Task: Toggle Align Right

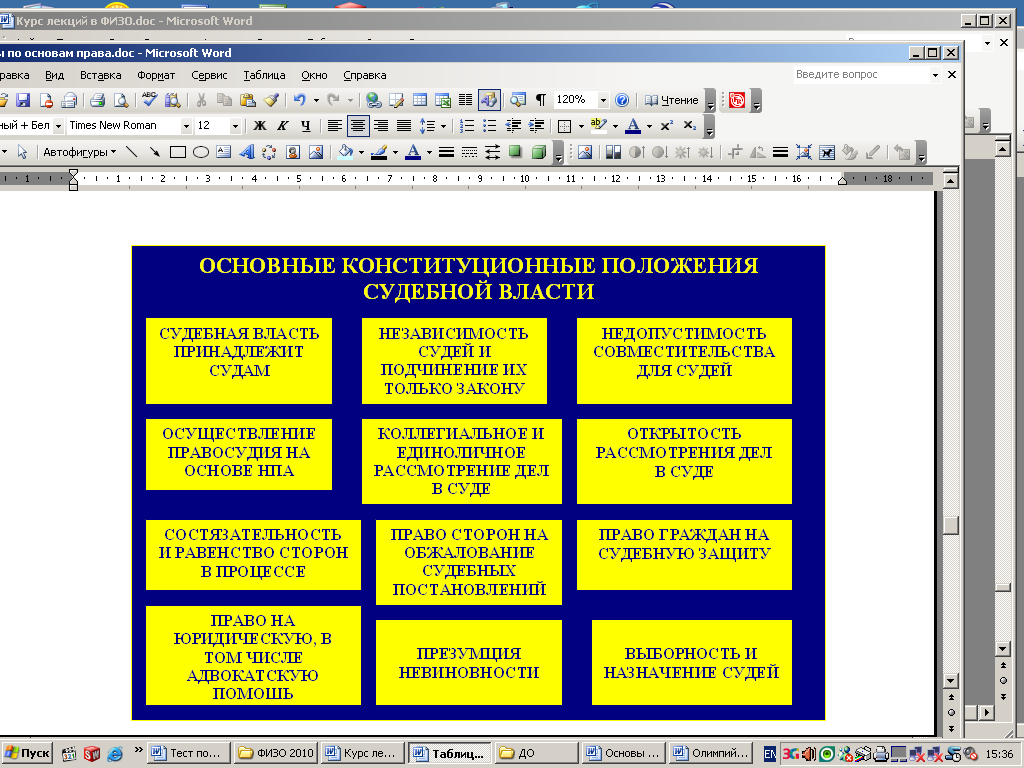Action: [x=381, y=125]
